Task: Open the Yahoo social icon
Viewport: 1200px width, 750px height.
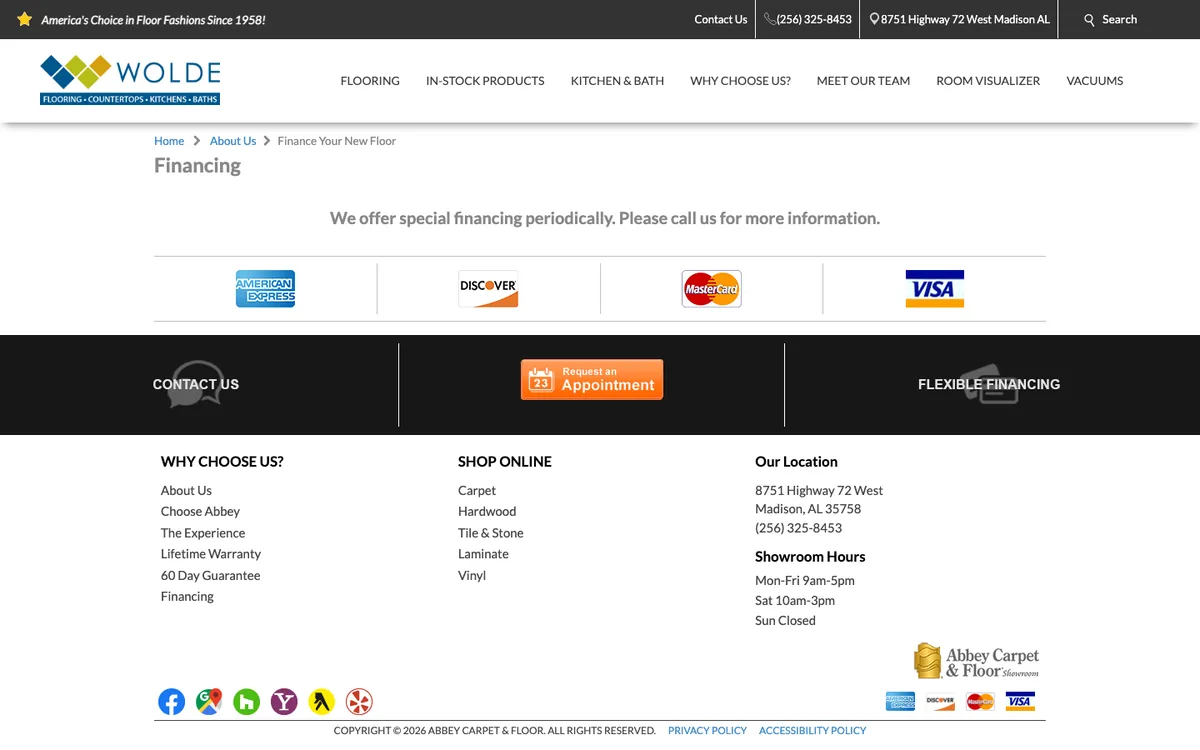Action: point(284,702)
